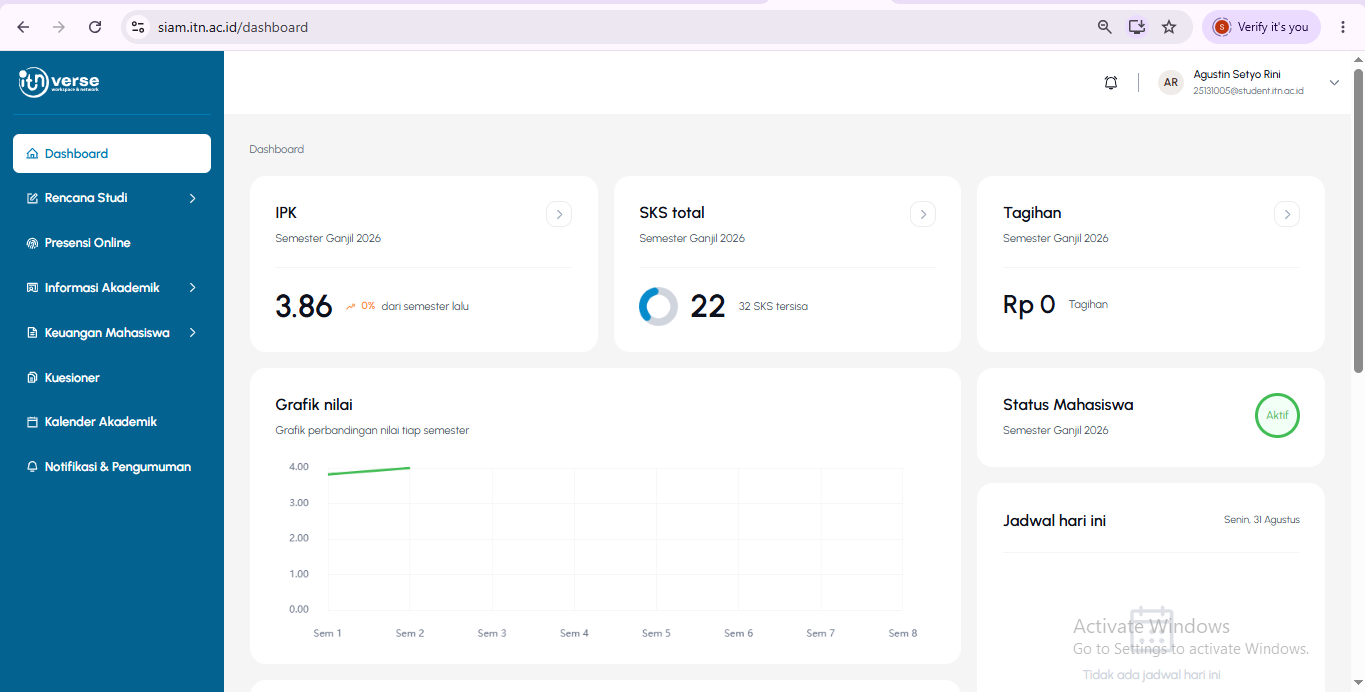This screenshot has height=692, width=1365.
Task: Click the Tagihan link beside Rp 0
Action: point(1088,304)
